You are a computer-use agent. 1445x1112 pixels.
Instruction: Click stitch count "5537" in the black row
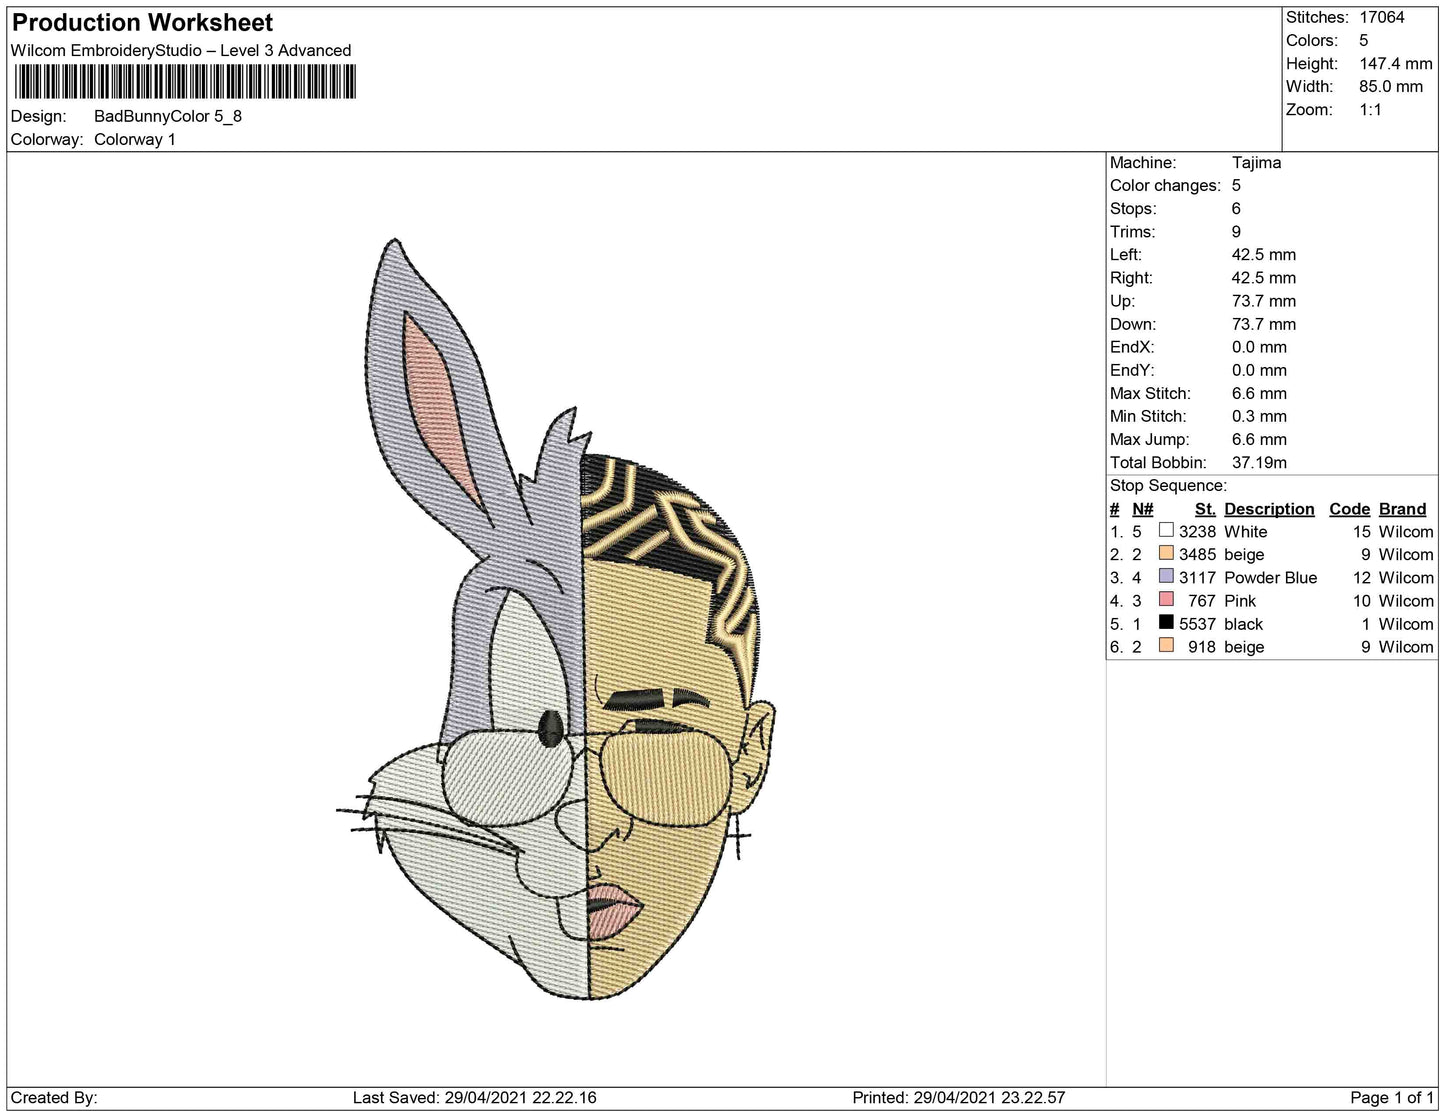coord(1197,623)
